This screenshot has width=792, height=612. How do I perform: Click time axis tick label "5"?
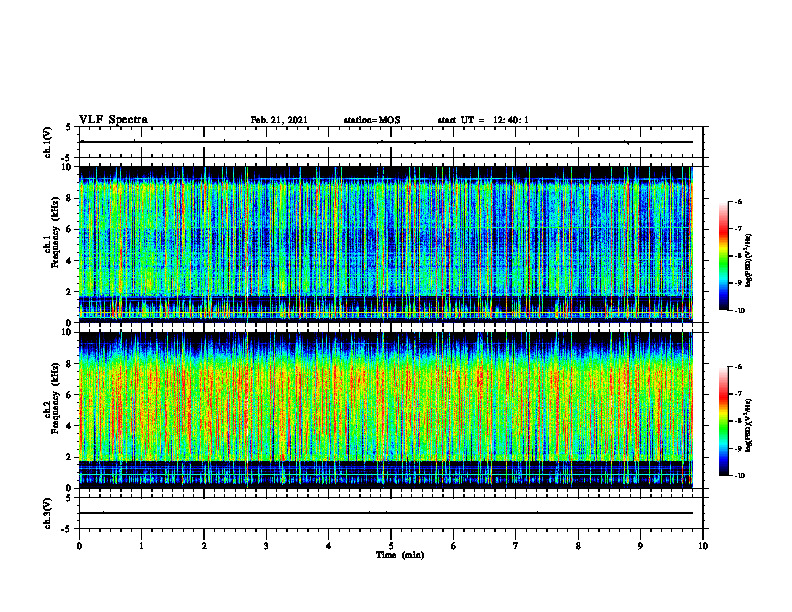click(391, 546)
